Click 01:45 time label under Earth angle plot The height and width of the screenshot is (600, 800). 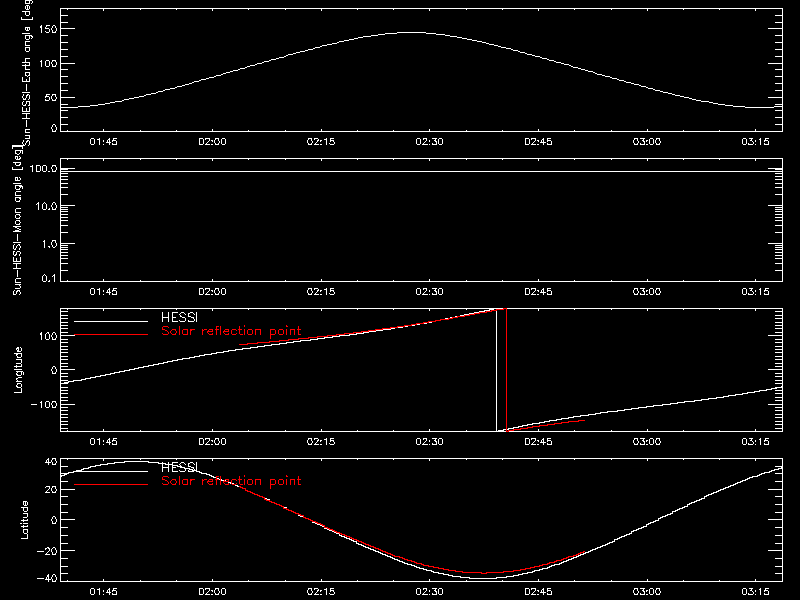[104, 142]
